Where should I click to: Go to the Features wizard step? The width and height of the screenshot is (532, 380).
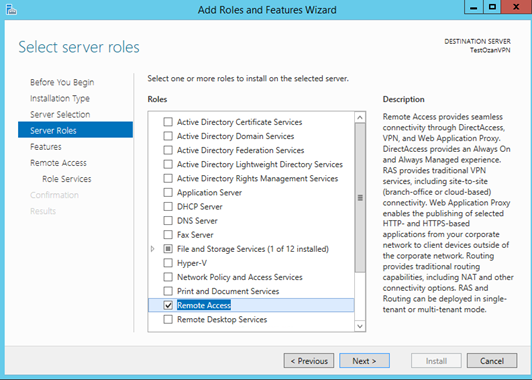46,147
